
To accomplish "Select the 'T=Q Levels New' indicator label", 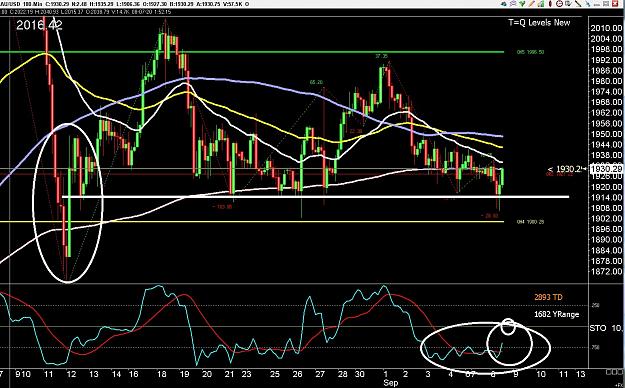I will coord(539,23).
